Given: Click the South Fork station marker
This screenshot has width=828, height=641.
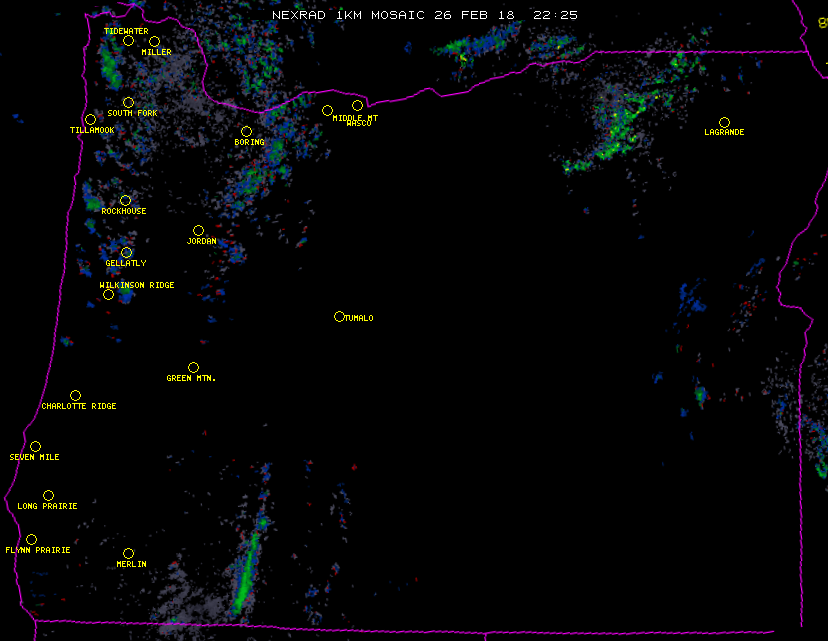Looking at the screenshot, I should click(x=128, y=102).
